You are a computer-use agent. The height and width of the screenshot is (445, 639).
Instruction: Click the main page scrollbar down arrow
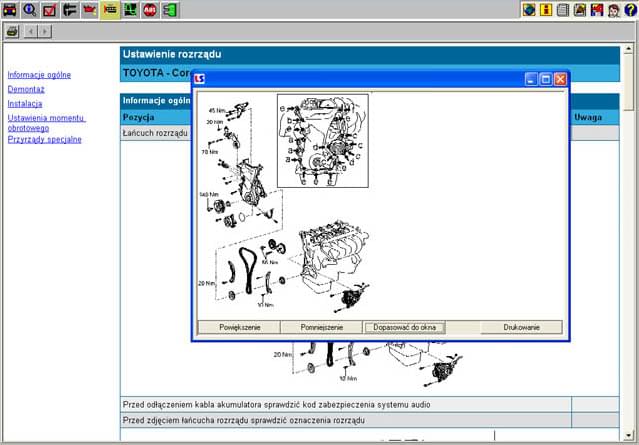coord(629,436)
